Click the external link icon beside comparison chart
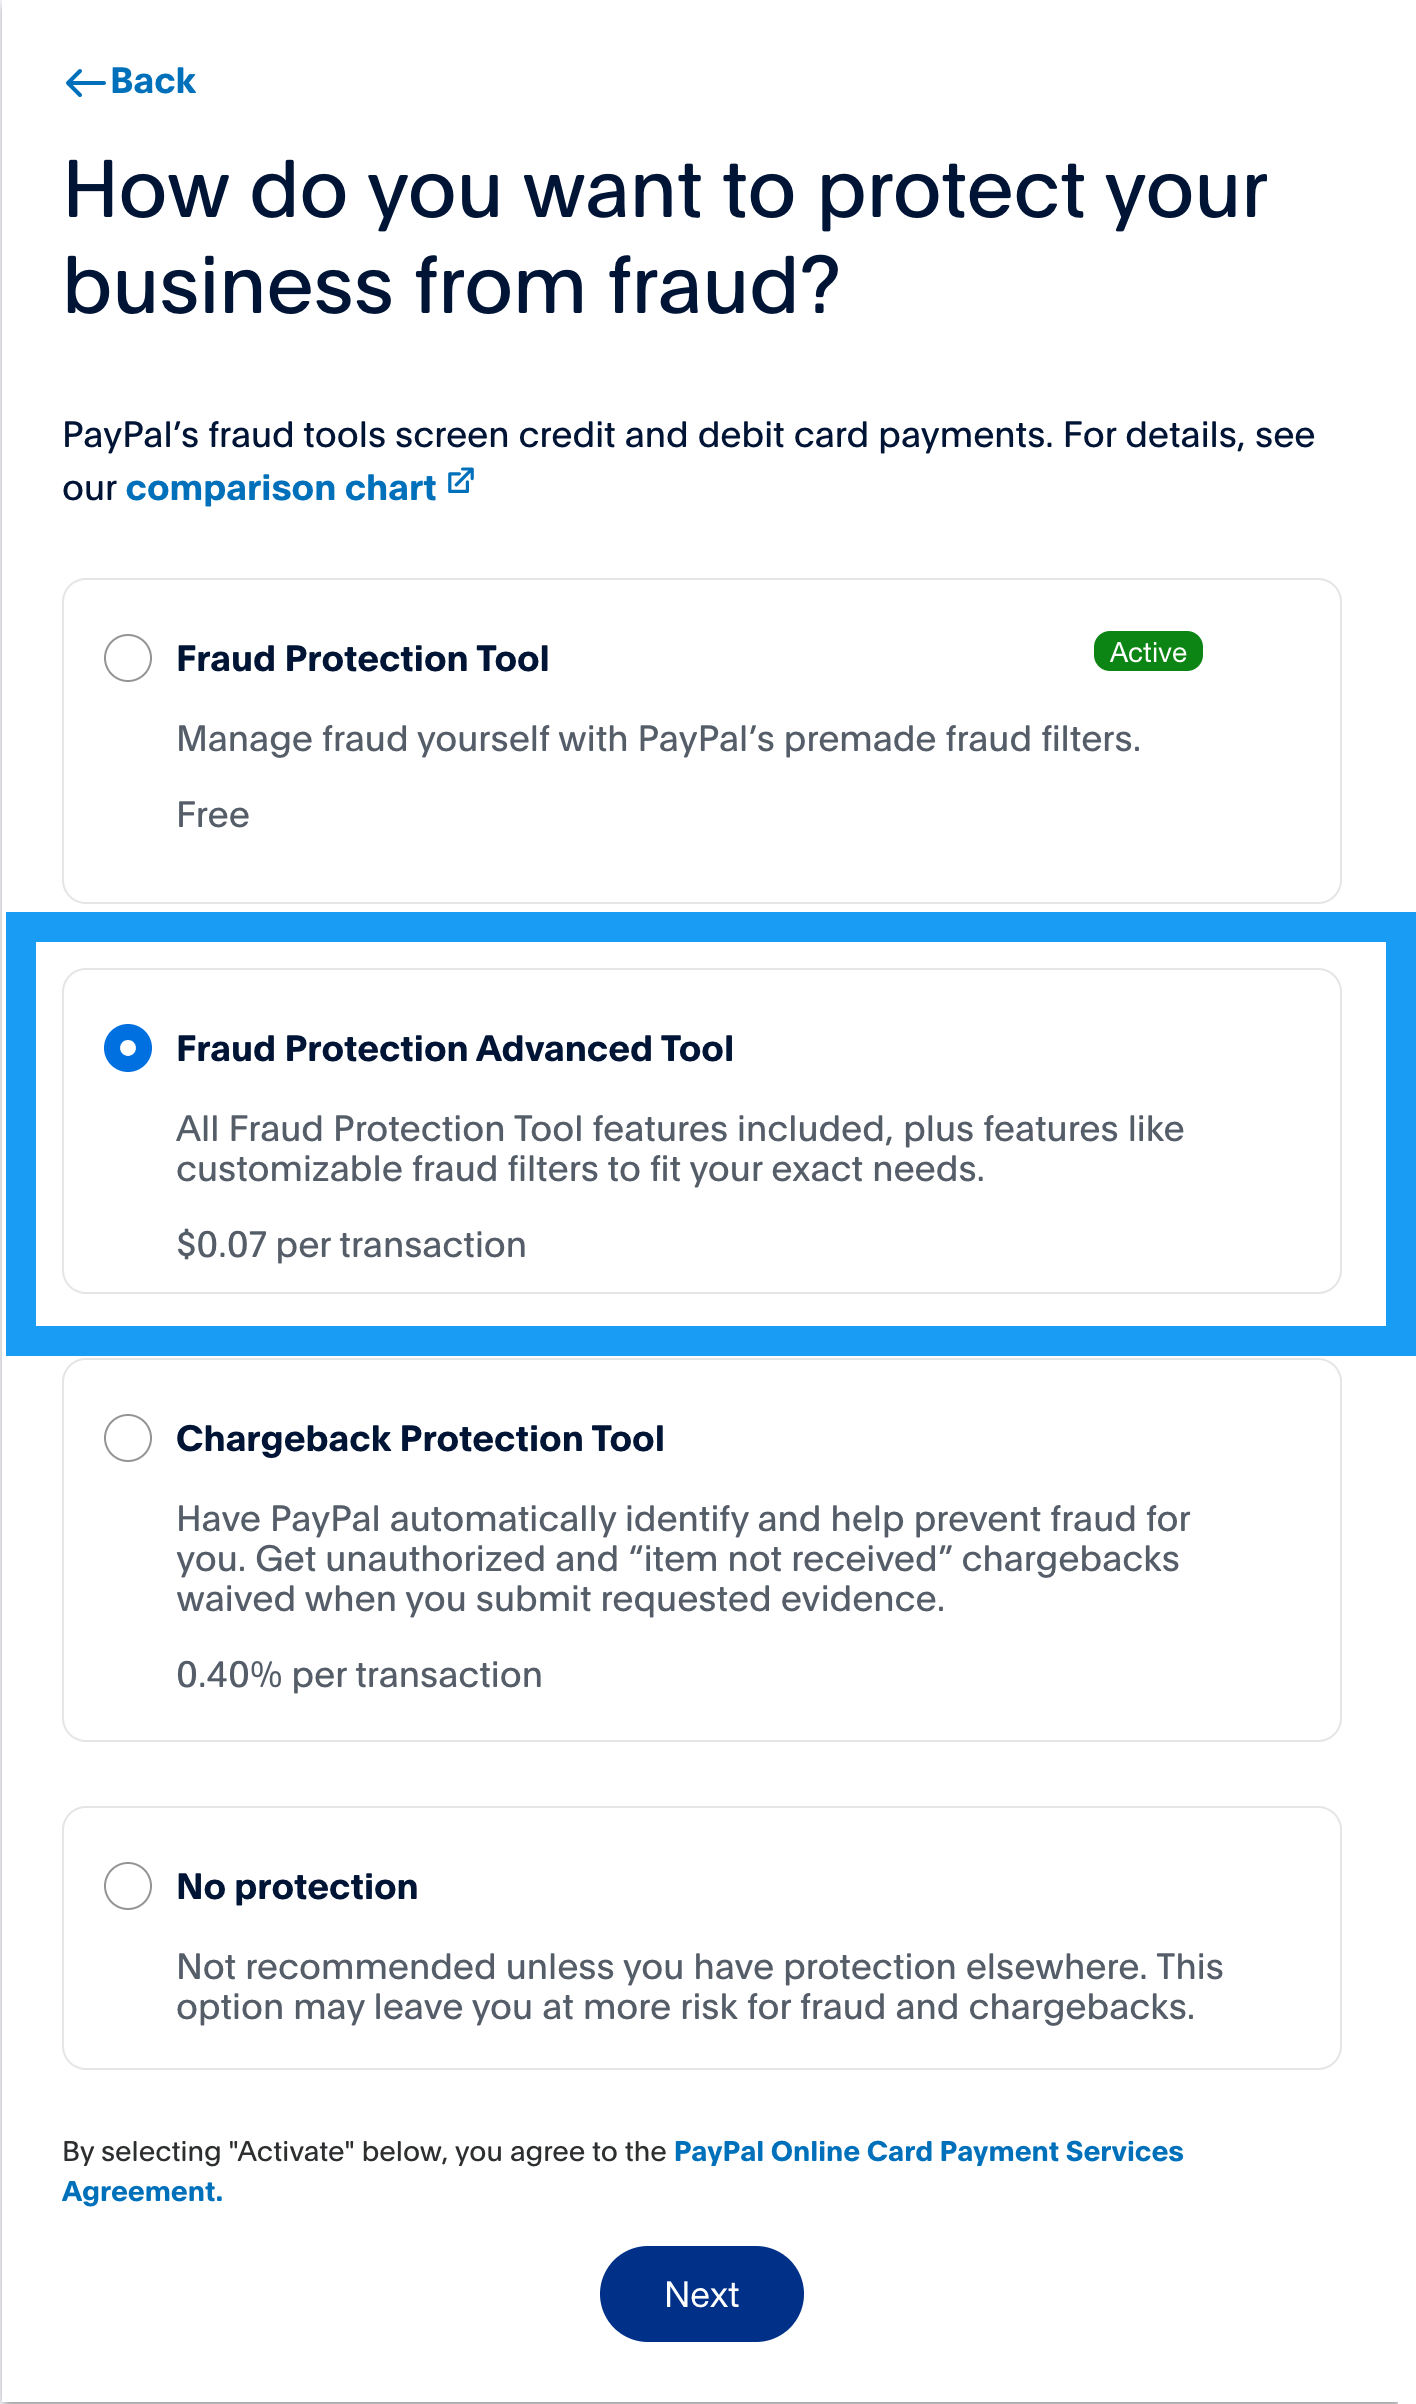Screen dimensions: 1416x2404 tap(461, 482)
